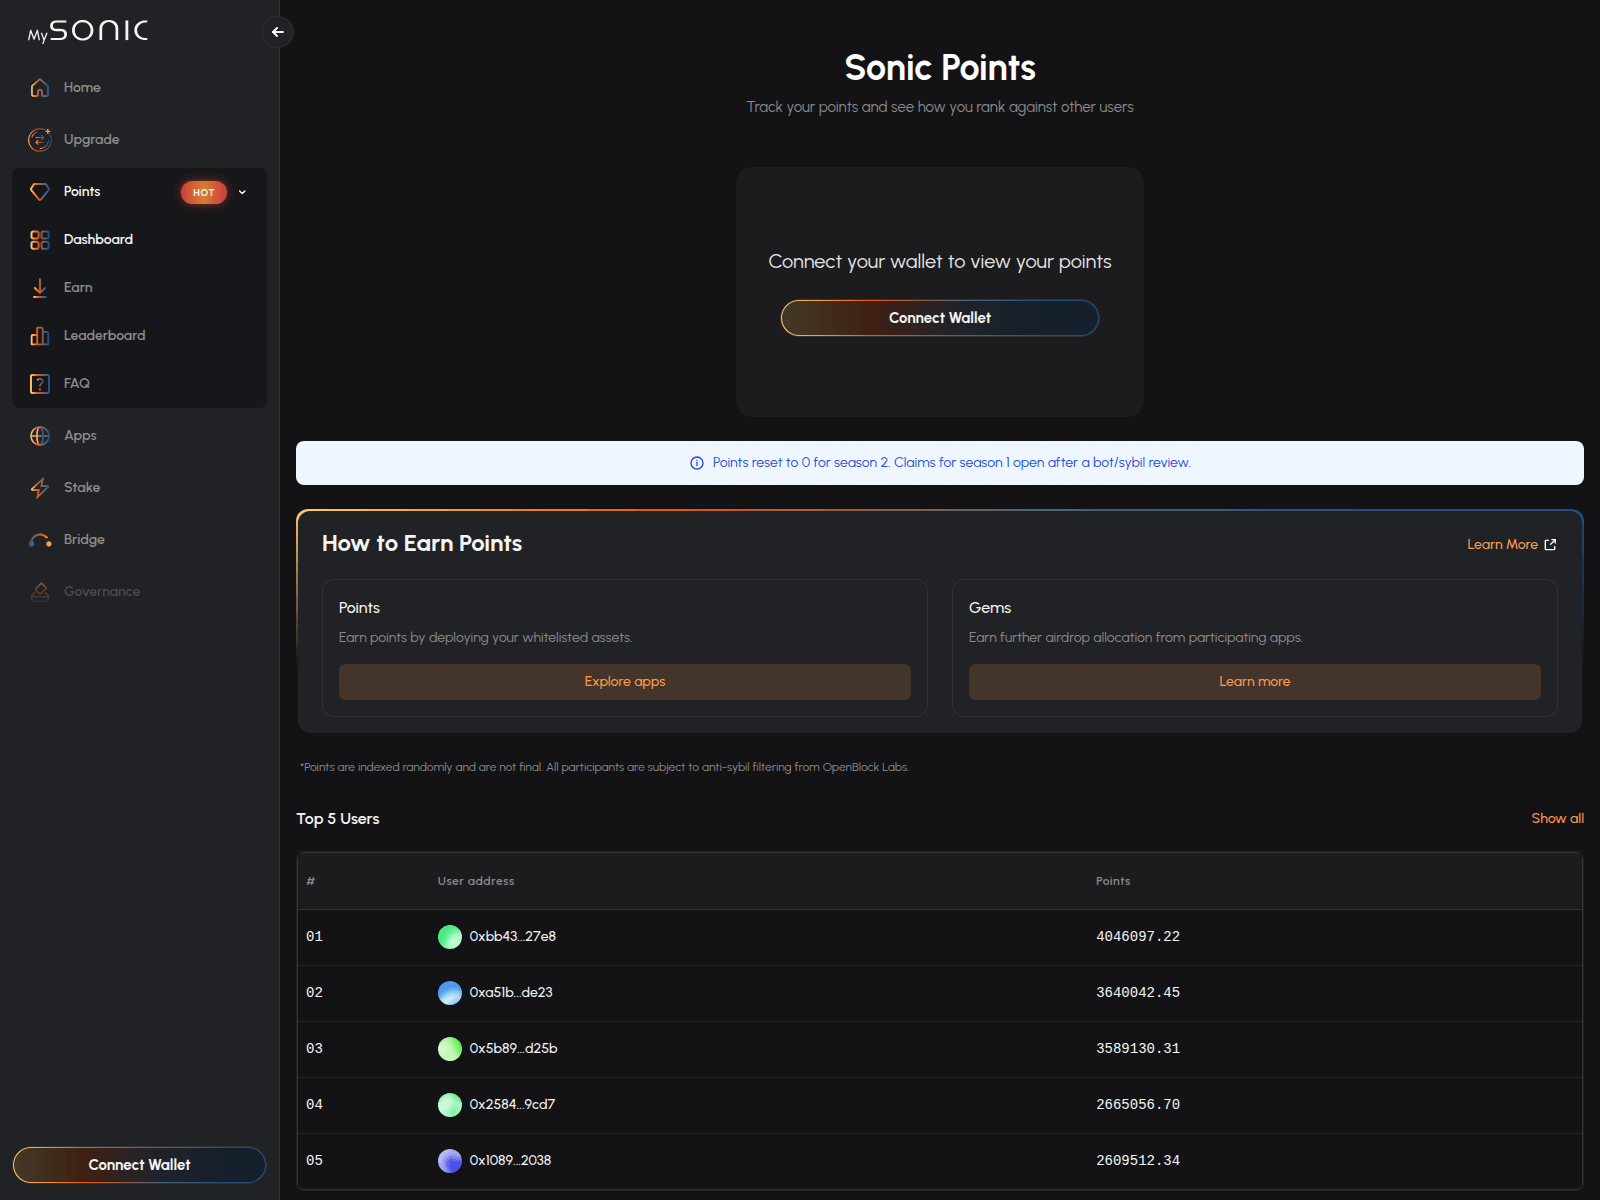The image size is (1600, 1200).
Task: Click Connect Wallet at sidebar bottom
Action: (139, 1165)
